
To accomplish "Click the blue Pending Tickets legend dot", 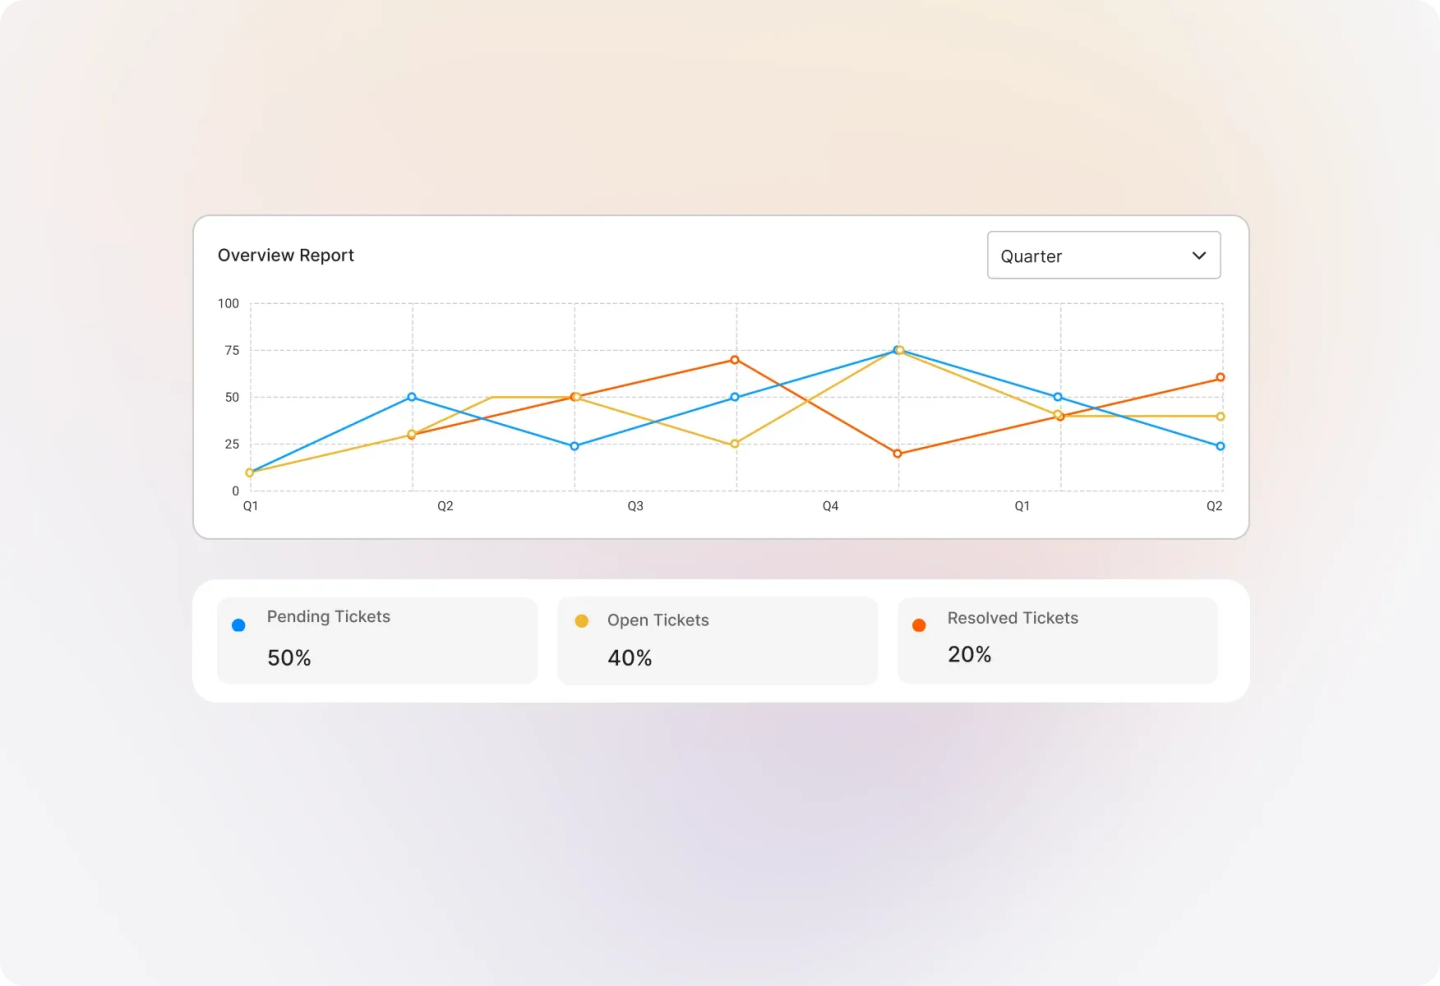I will [238, 625].
